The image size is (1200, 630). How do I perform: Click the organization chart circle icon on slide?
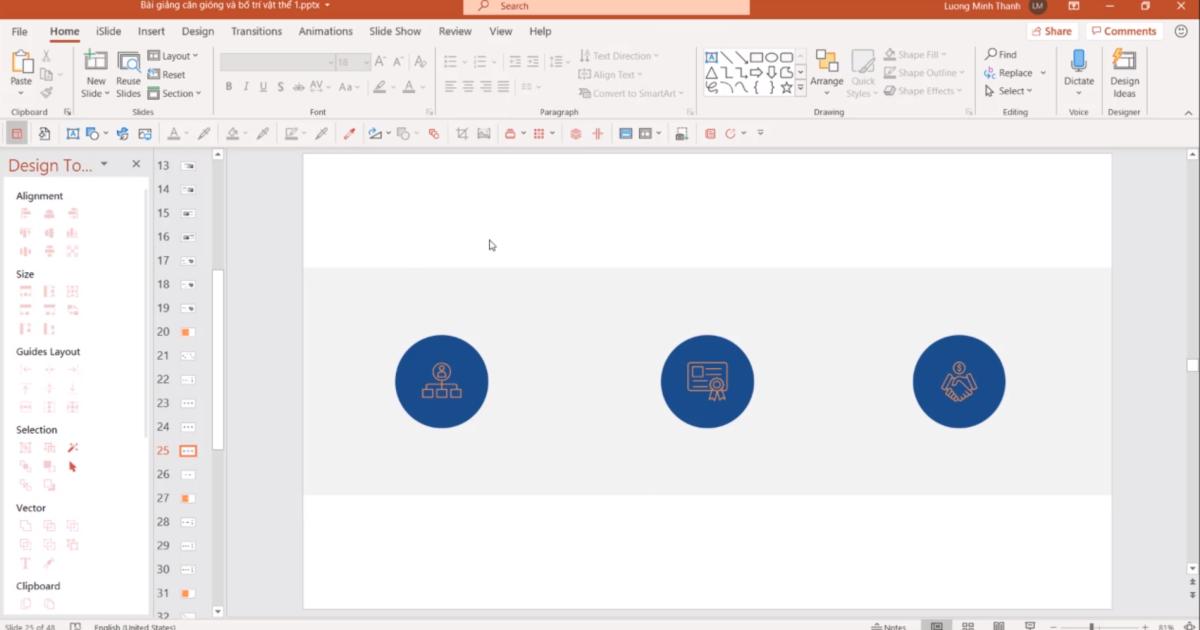pos(441,381)
